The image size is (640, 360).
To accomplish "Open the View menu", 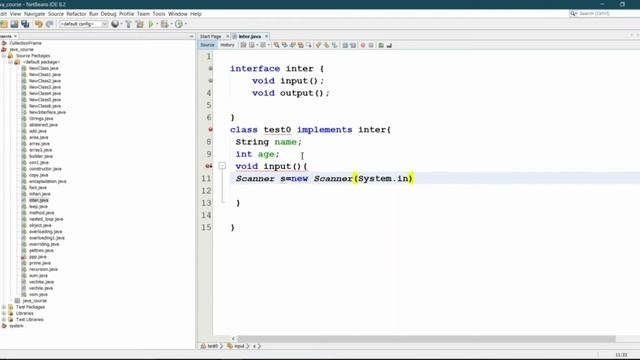I will coord(15,13).
